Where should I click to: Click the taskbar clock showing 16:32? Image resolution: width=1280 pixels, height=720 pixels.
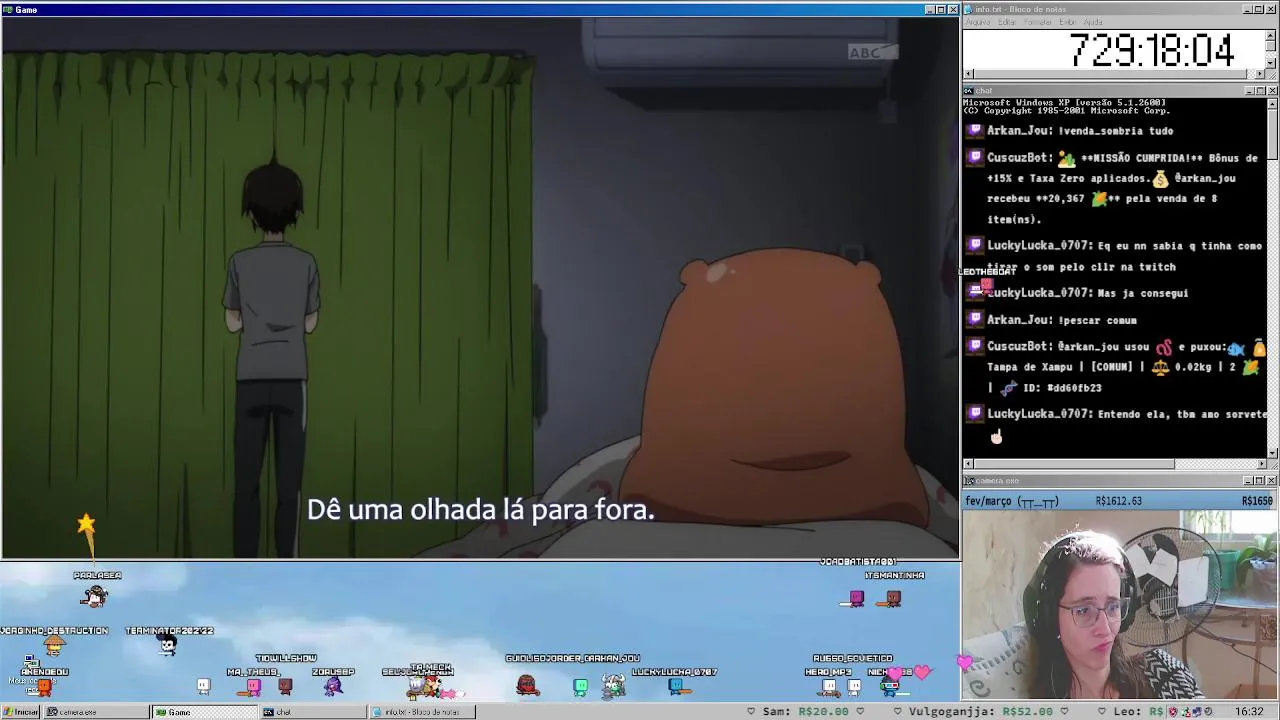pos(1249,712)
